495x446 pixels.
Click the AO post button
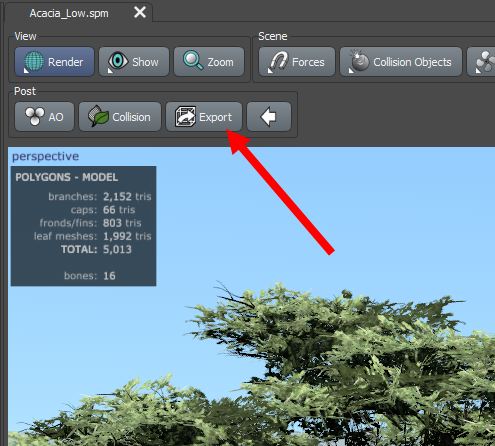click(x=44, y=117)
